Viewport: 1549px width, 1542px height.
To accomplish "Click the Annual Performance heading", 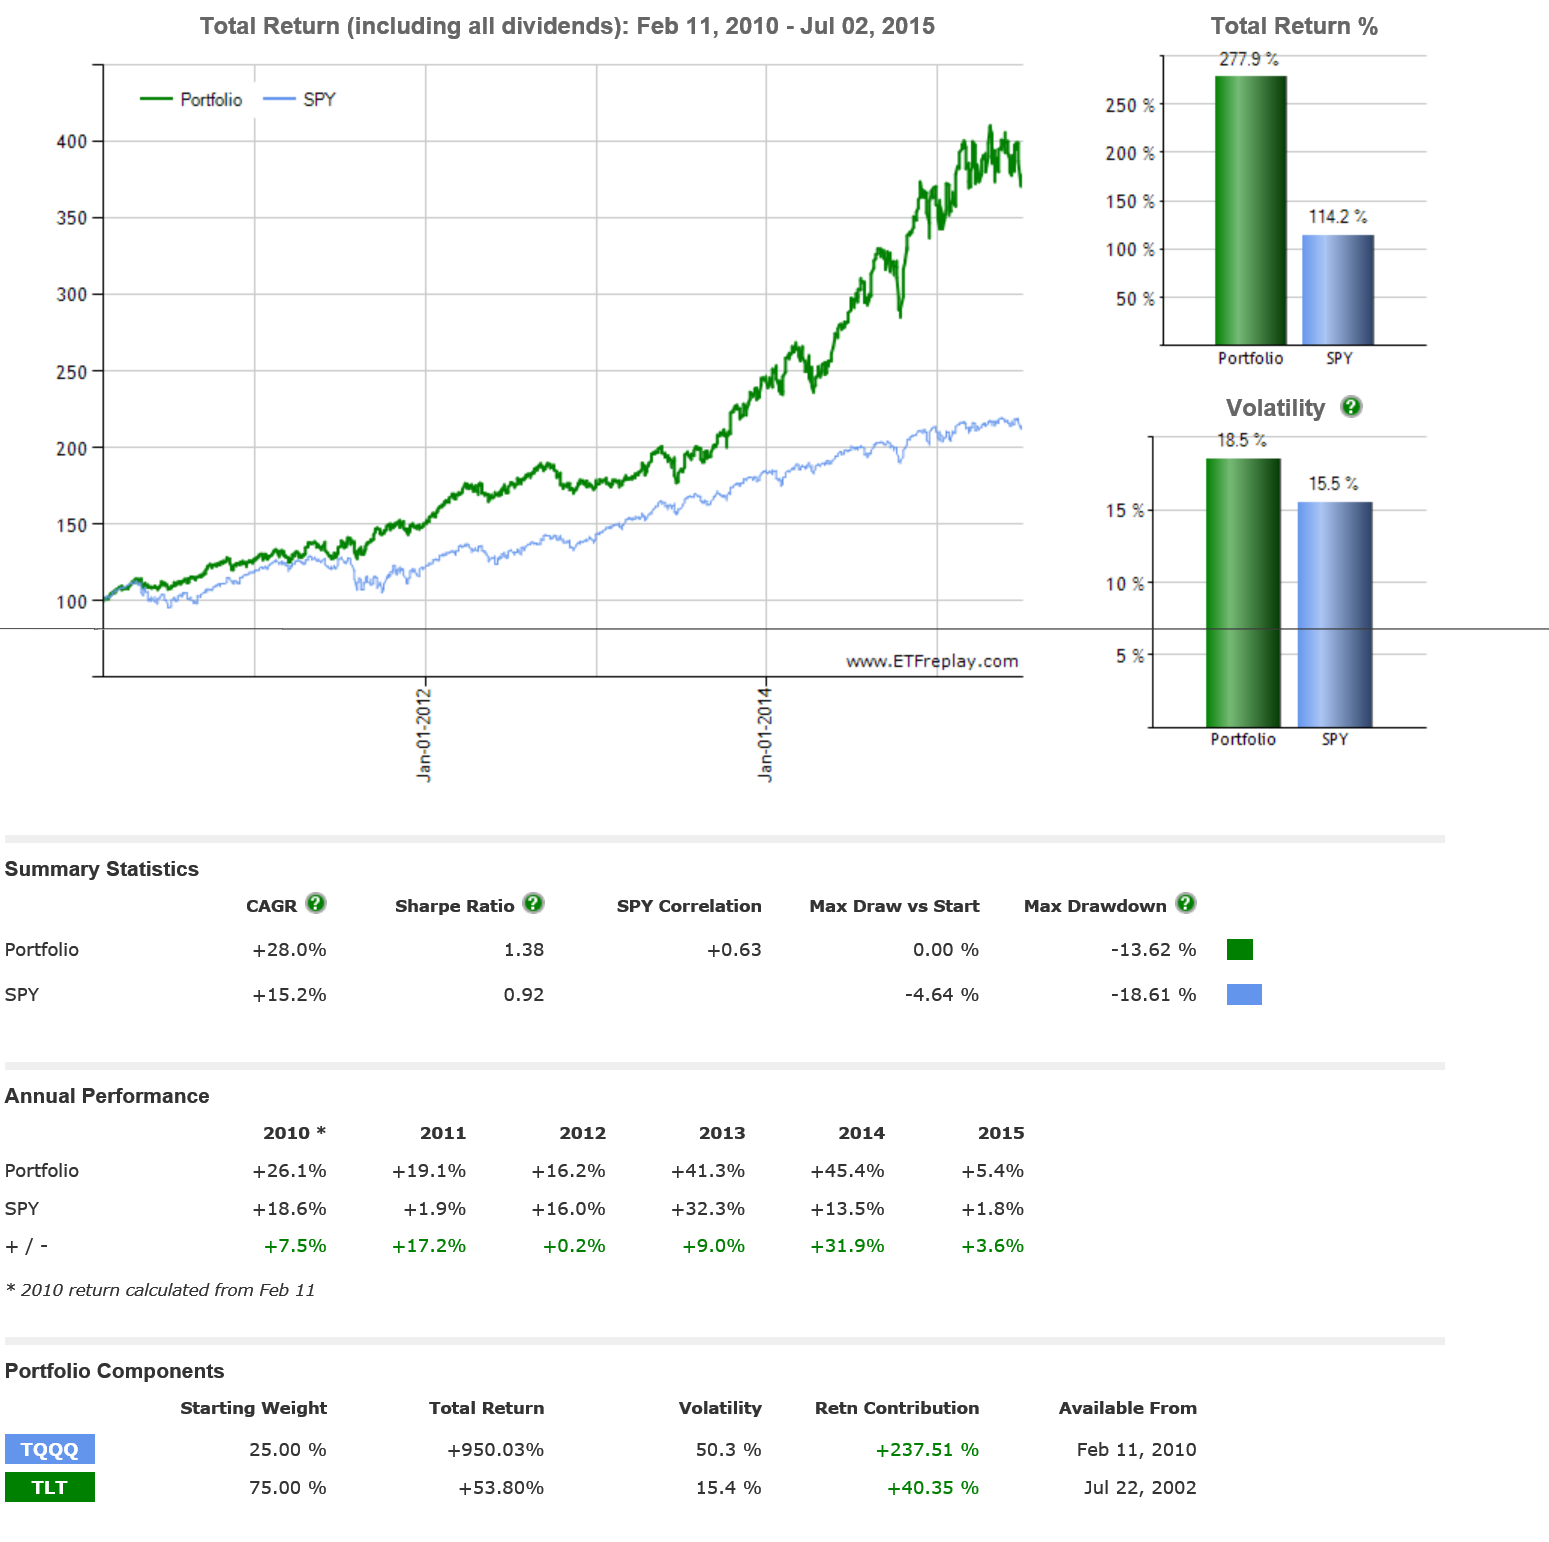I will (107, 1096).
